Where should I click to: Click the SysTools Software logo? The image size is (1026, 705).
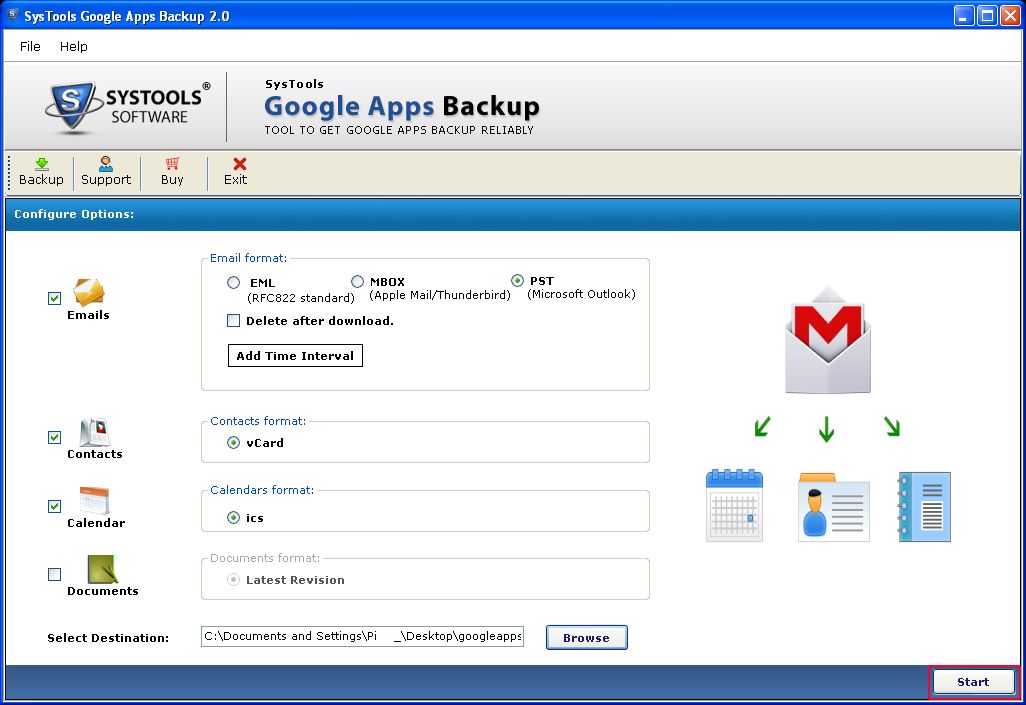pyautogui.click(x=128, y=107)
